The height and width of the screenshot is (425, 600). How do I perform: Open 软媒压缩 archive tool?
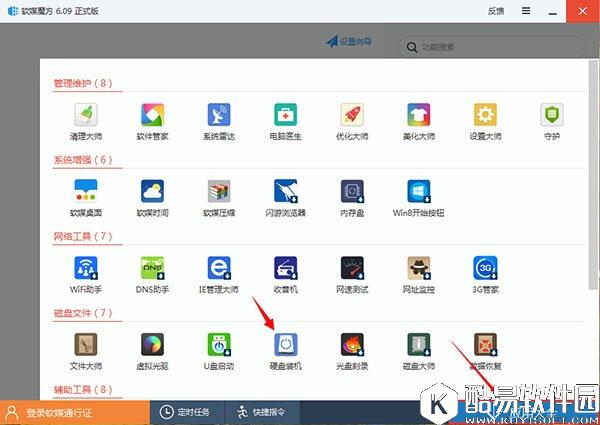(x=219, y=191)
